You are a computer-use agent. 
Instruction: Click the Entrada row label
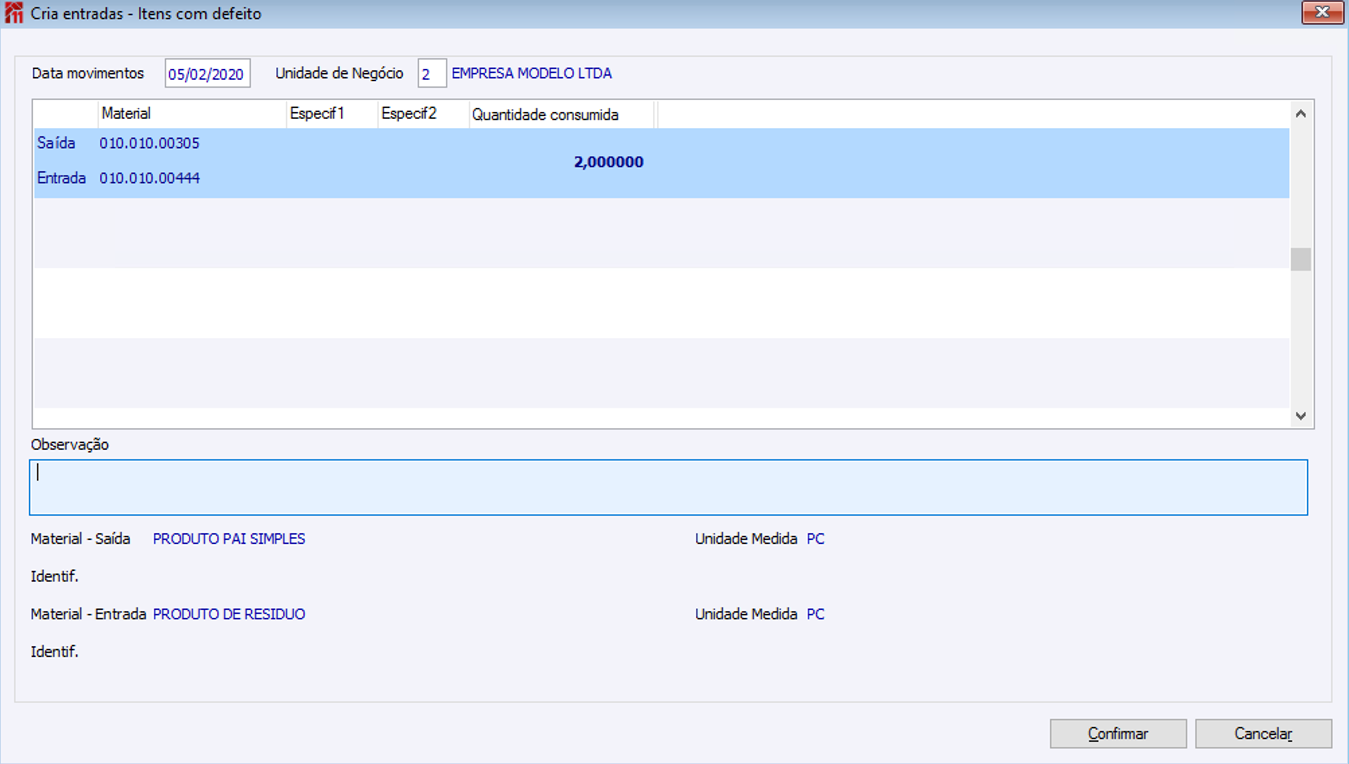pyautogui.click(x=62, y=178)
